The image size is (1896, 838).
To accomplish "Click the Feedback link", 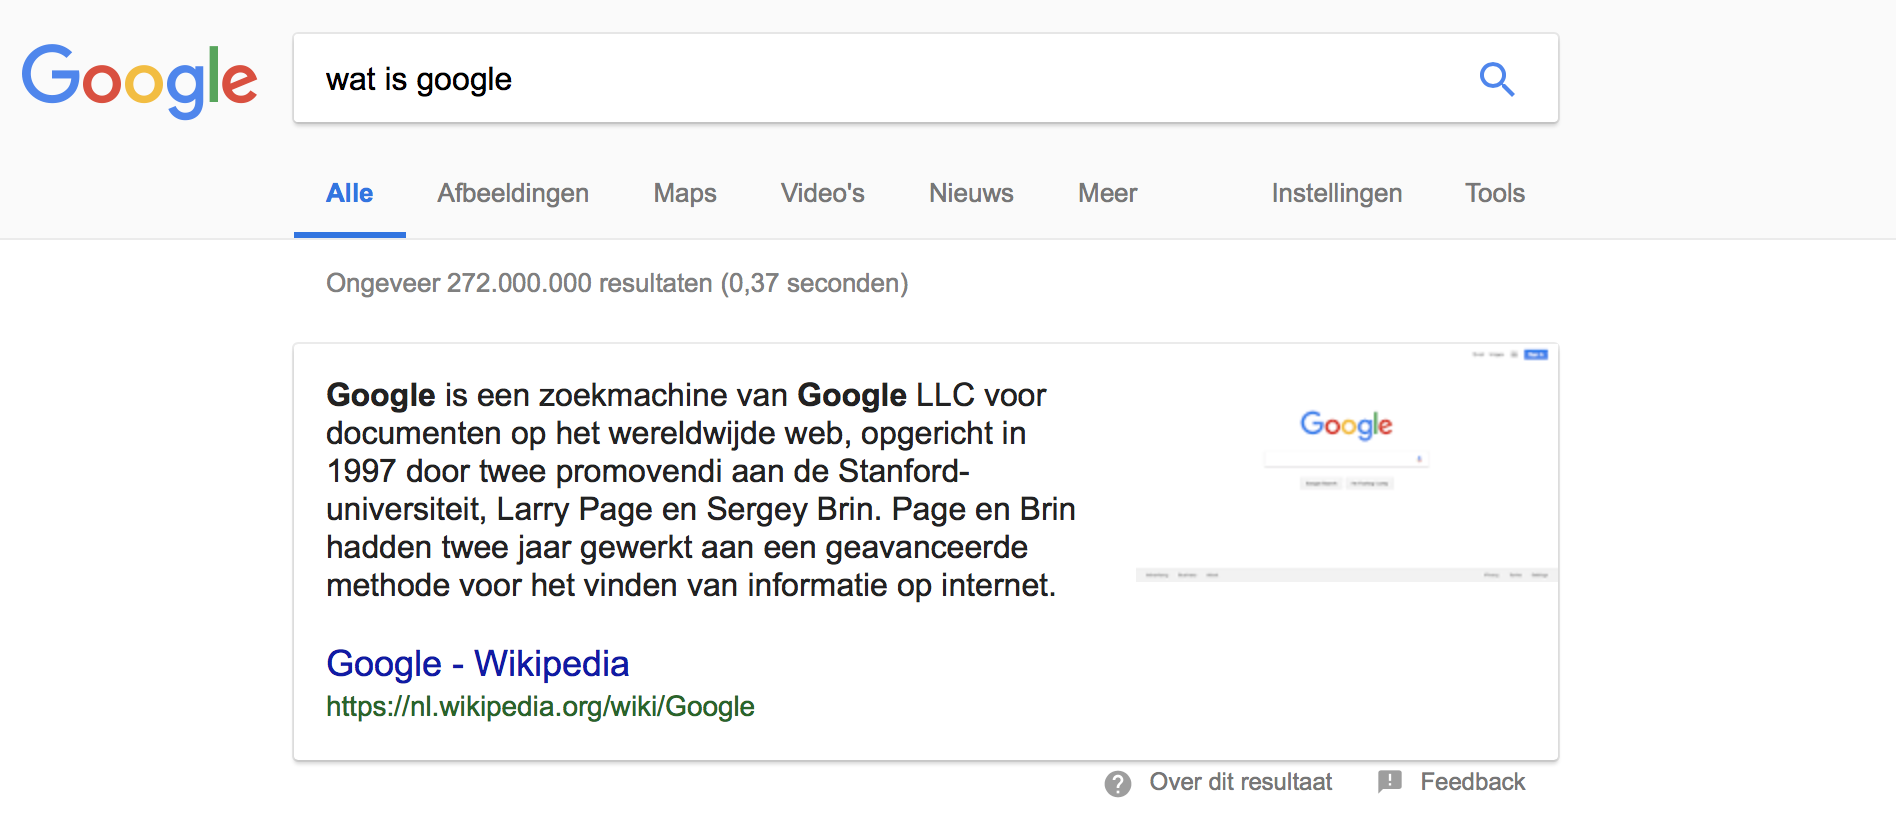I will pyautogui.click(x=1472, y=782).
